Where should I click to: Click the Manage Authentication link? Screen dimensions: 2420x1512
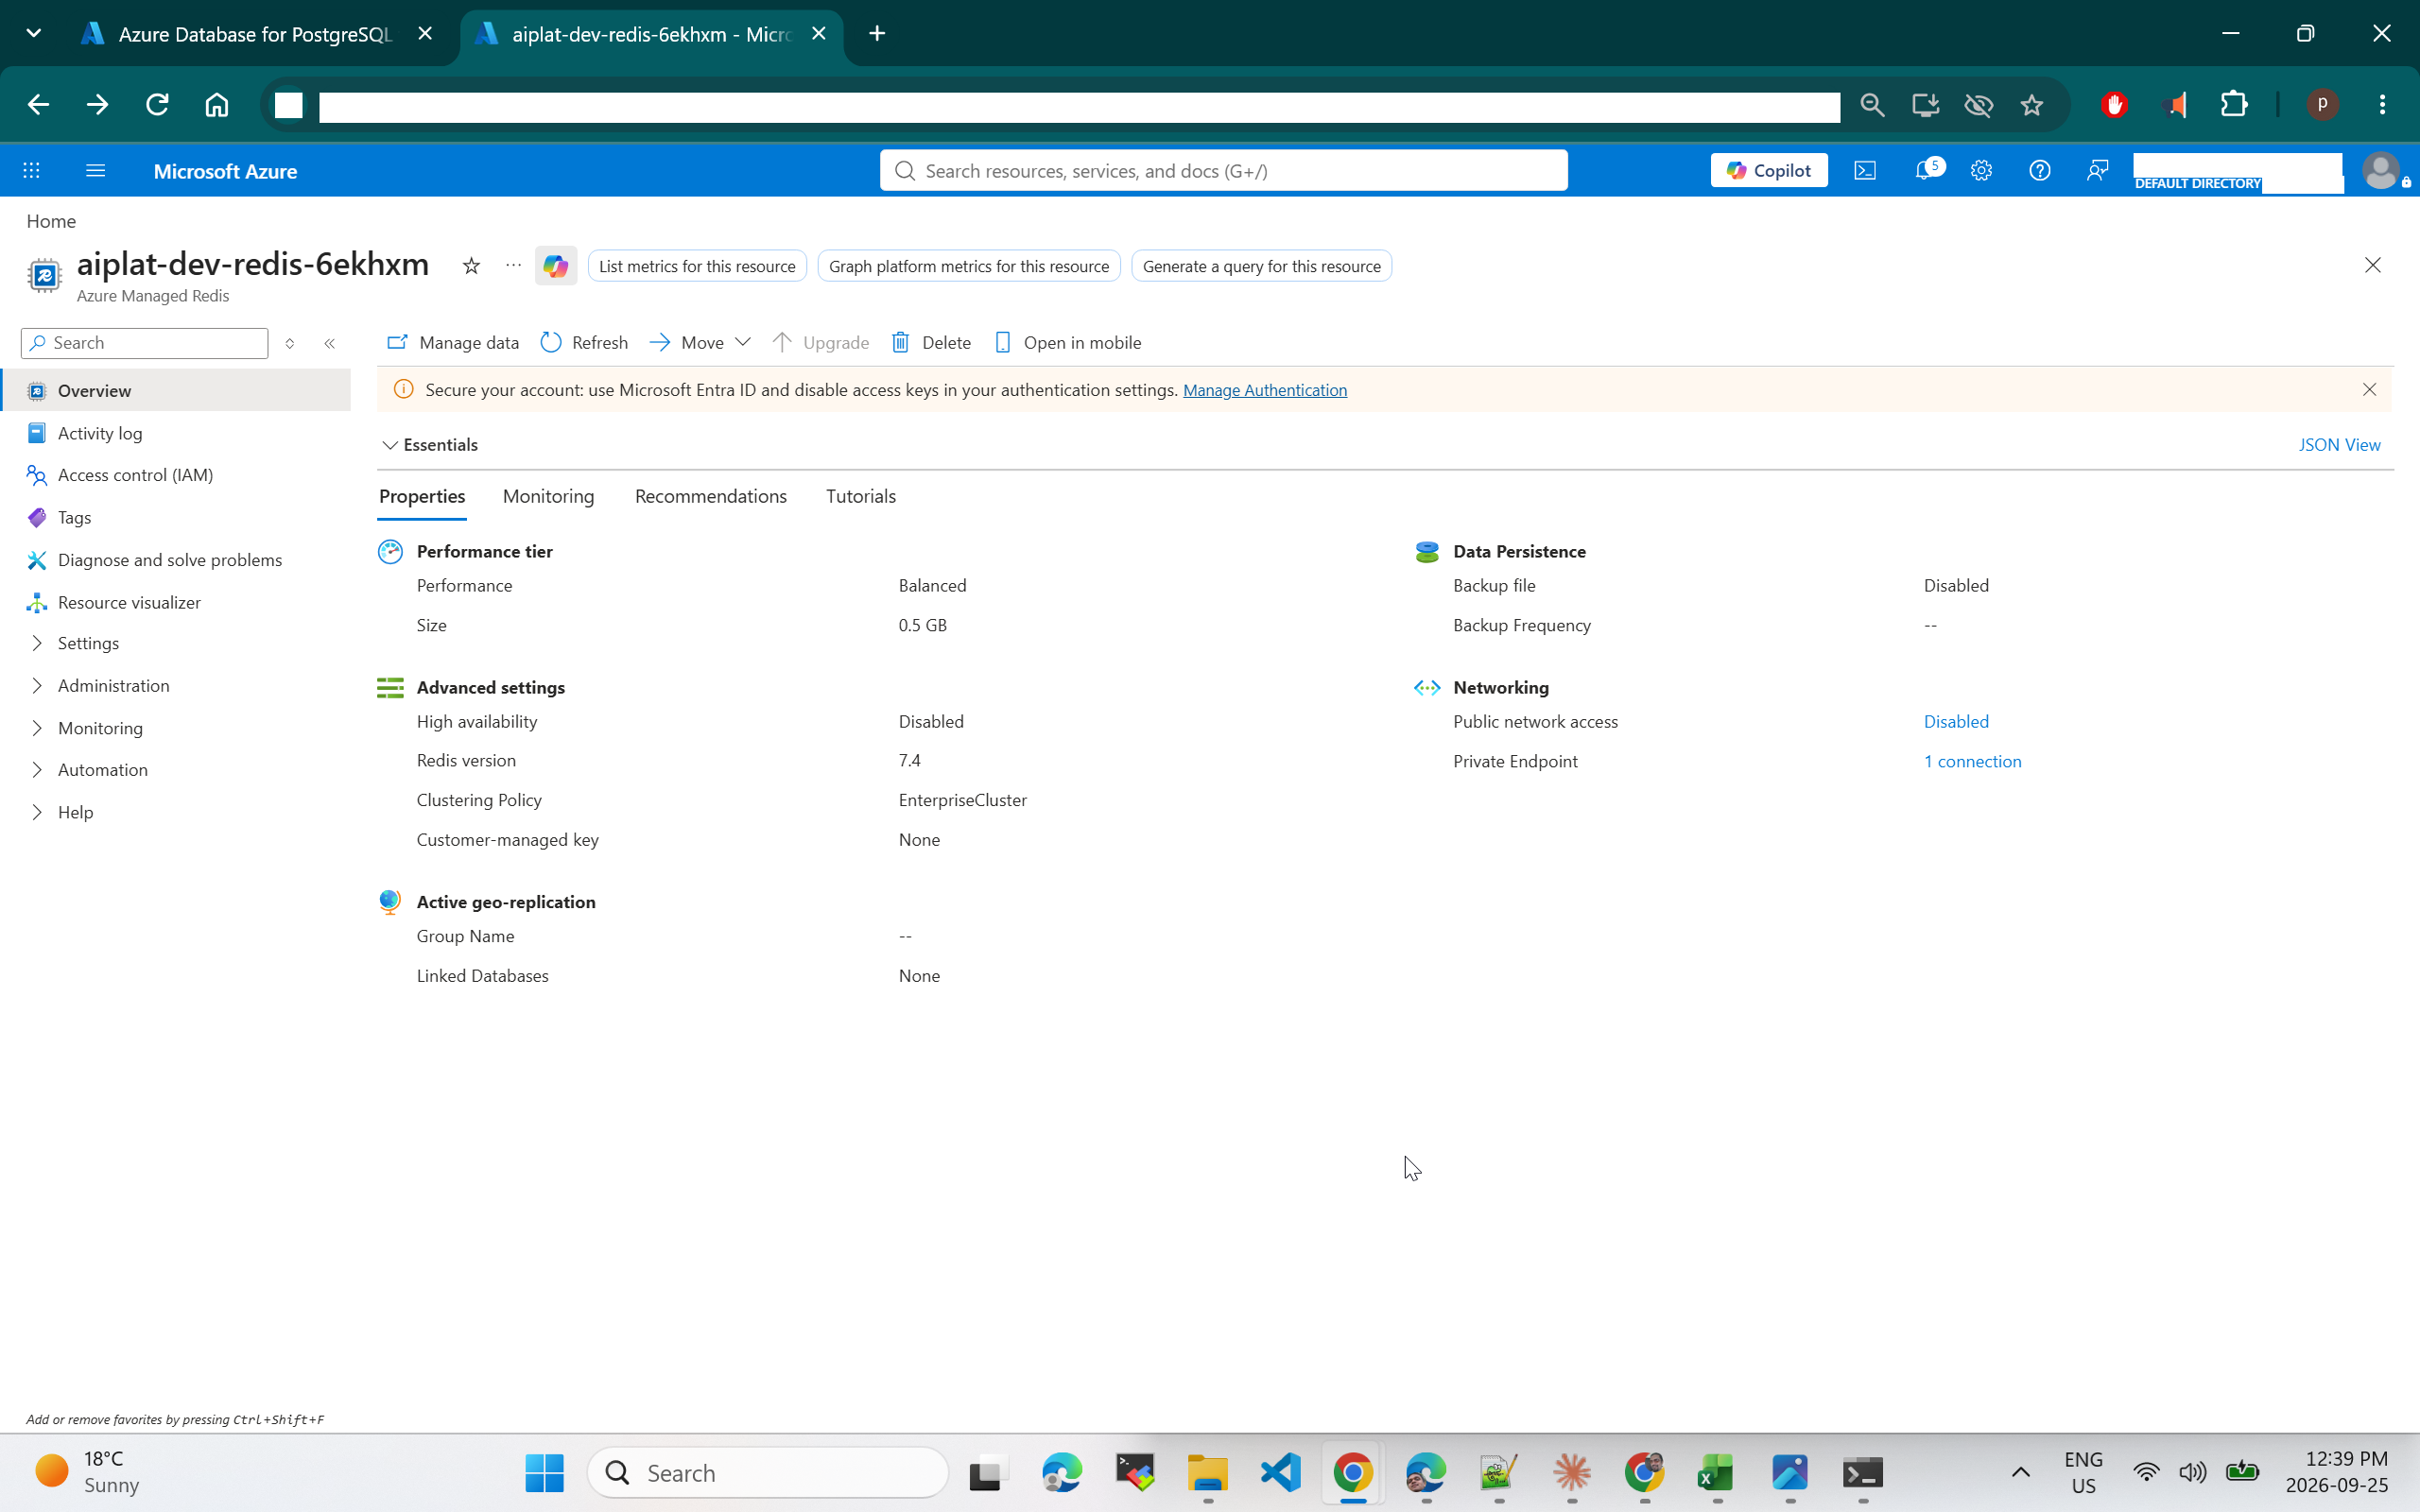[x=1264, y=390]
